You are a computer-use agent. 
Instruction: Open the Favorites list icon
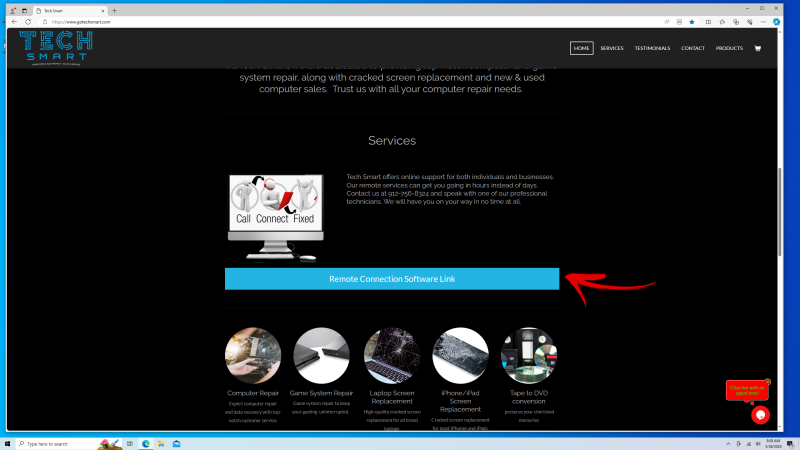coord(722,22)
